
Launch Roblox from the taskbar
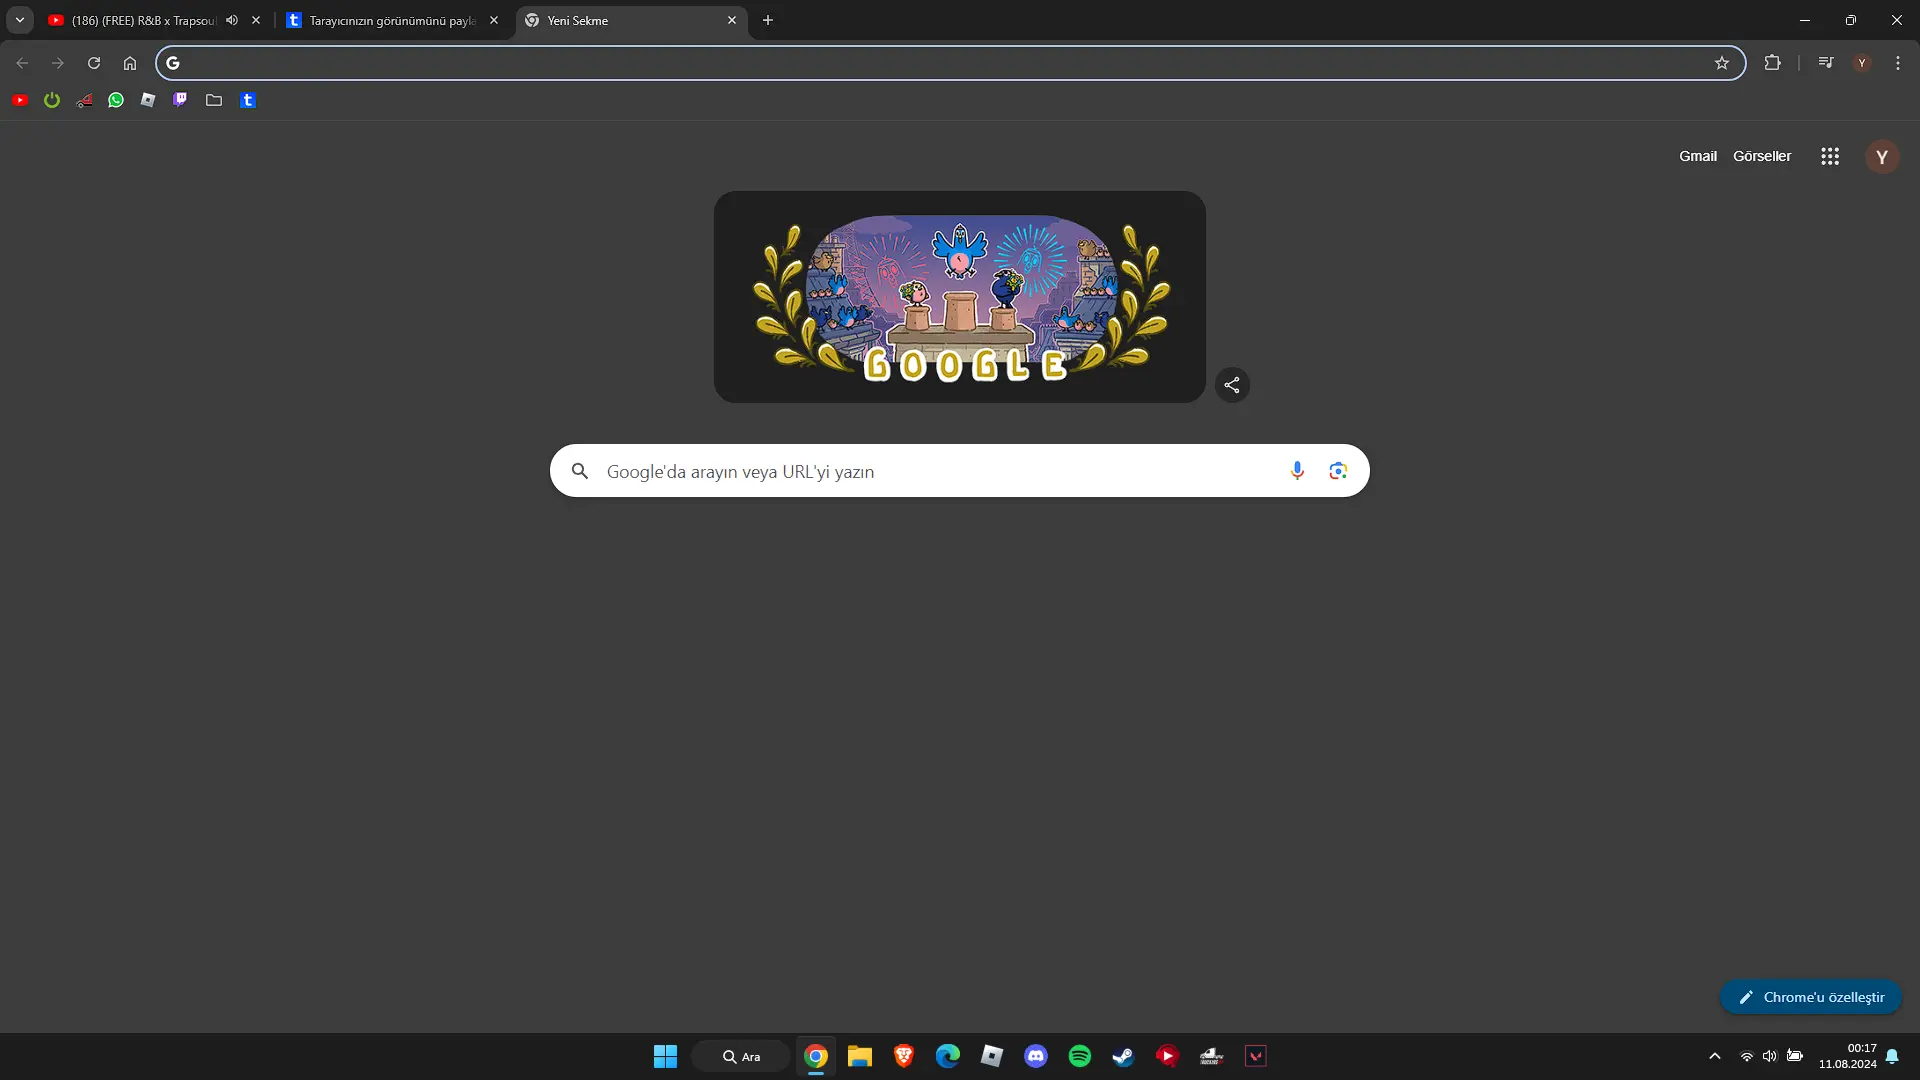992,1056
